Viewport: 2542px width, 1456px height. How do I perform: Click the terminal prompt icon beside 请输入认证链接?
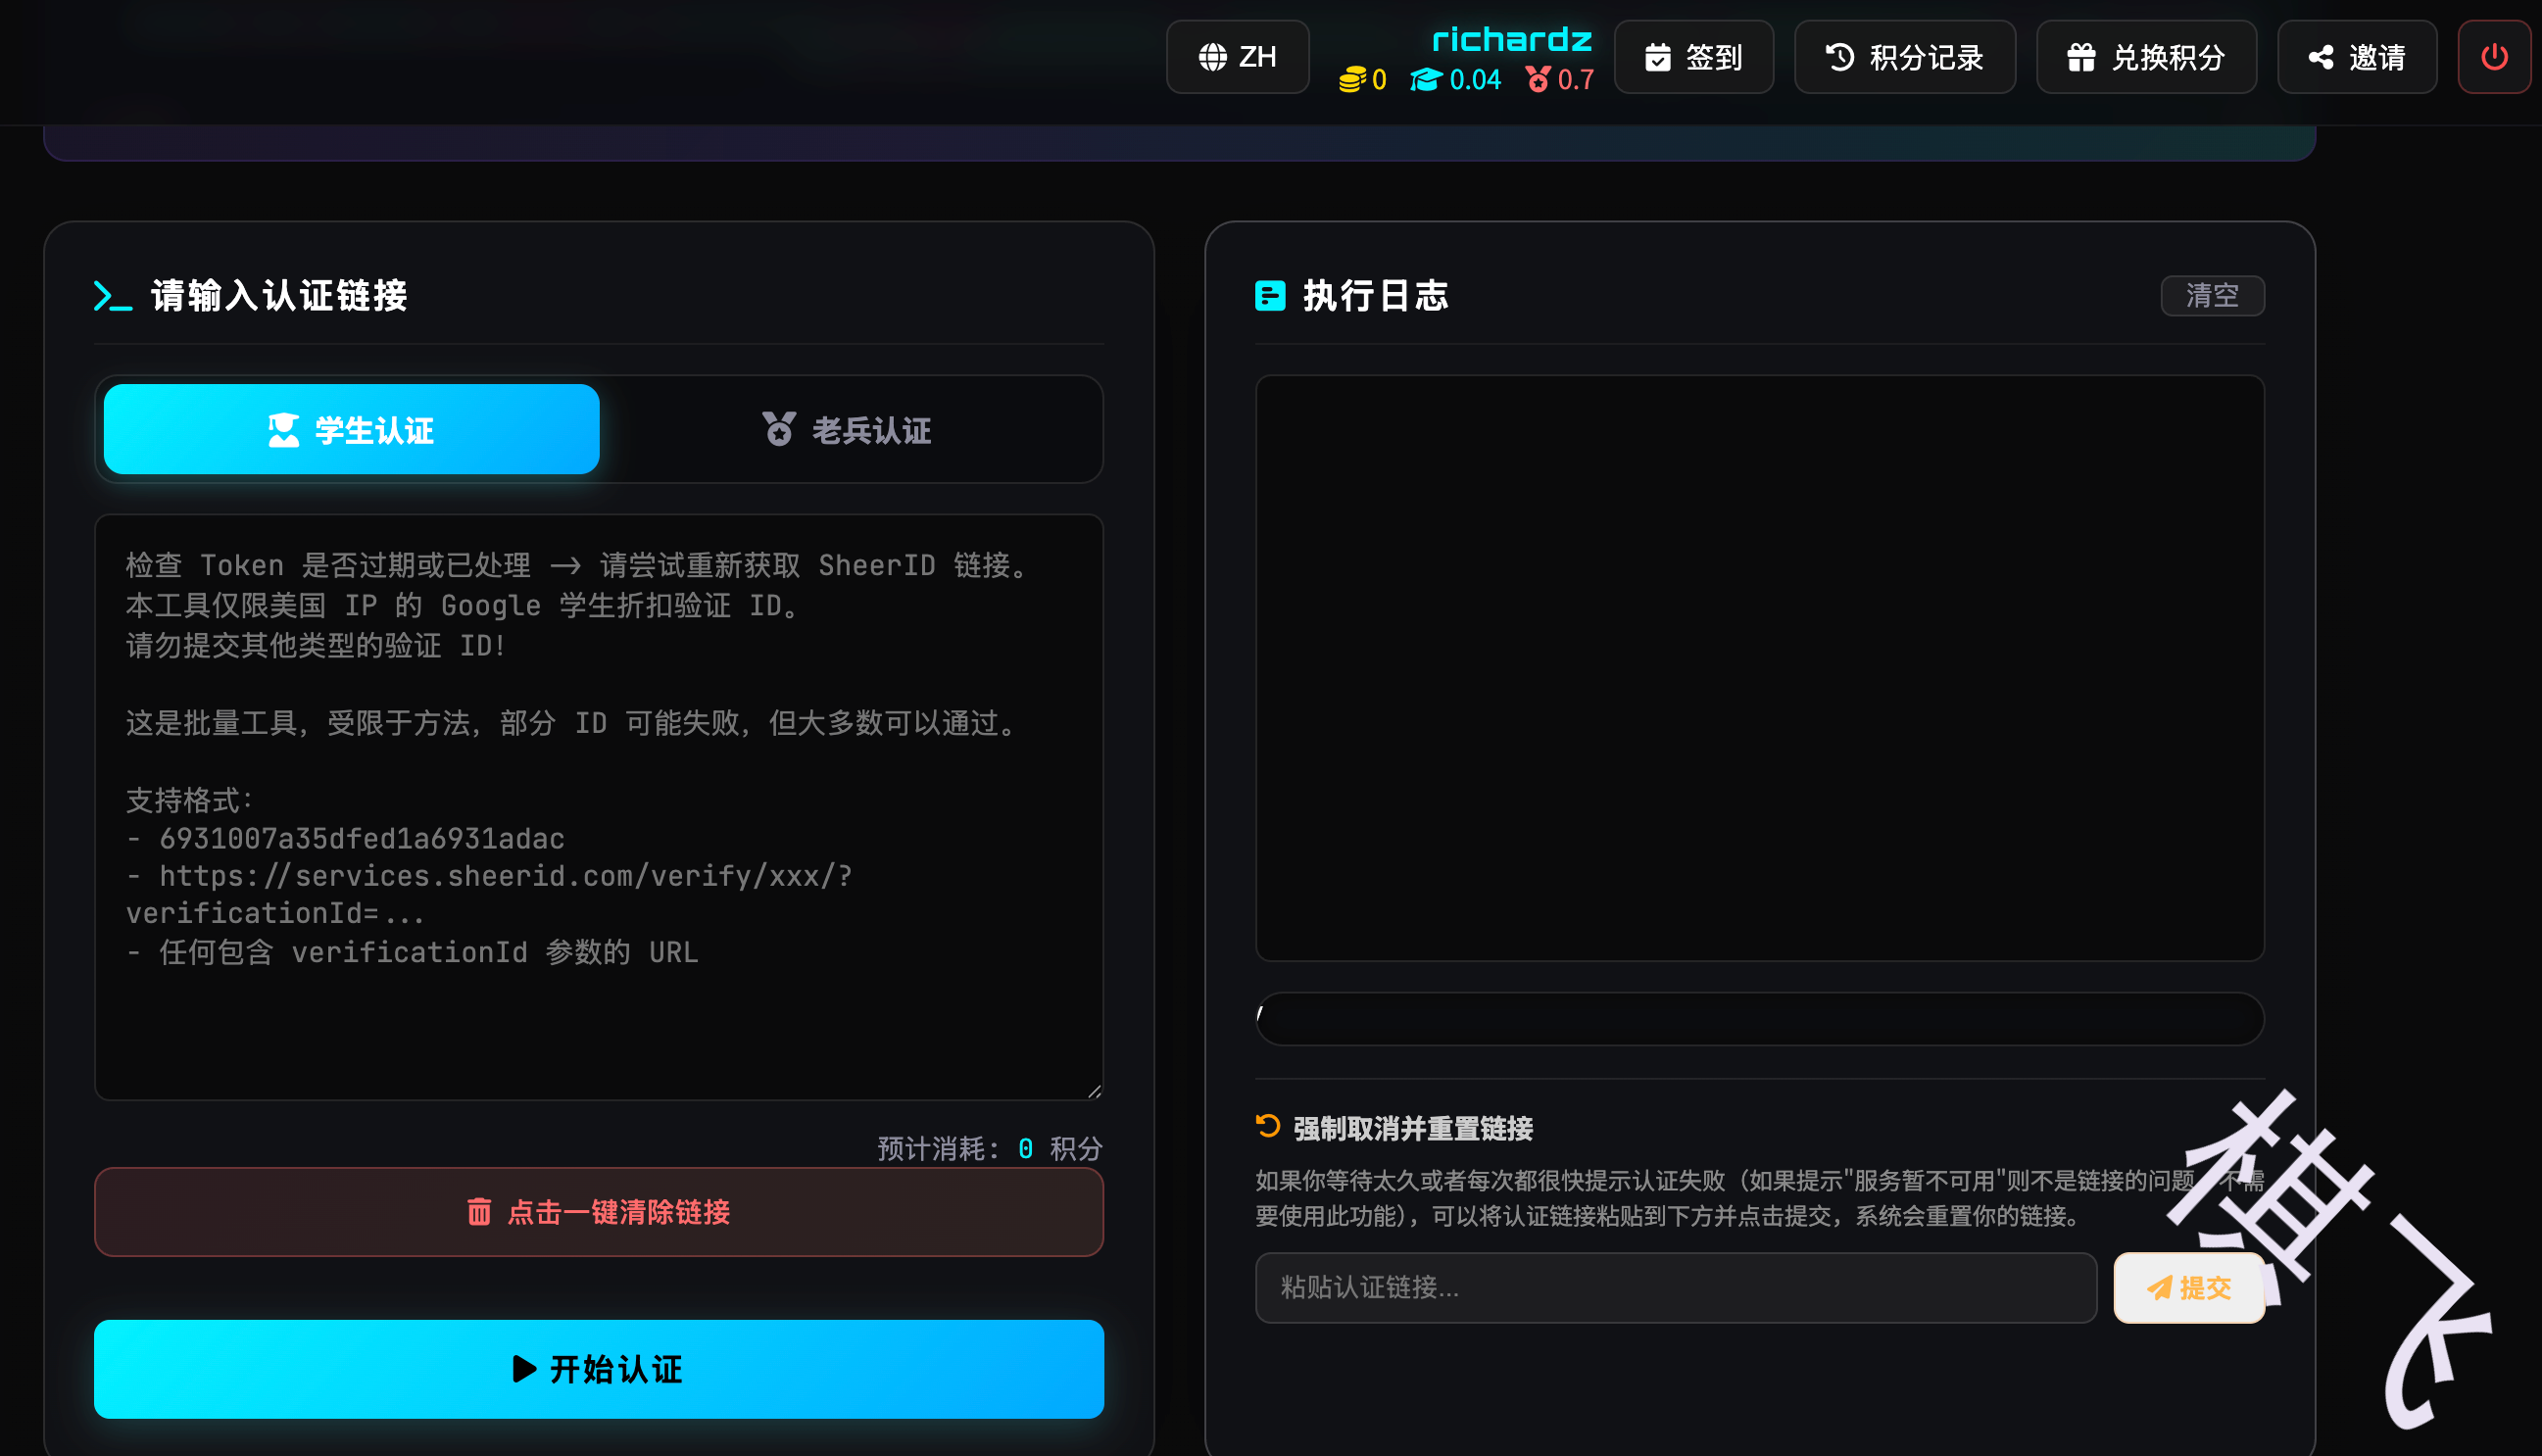point(112,296)
